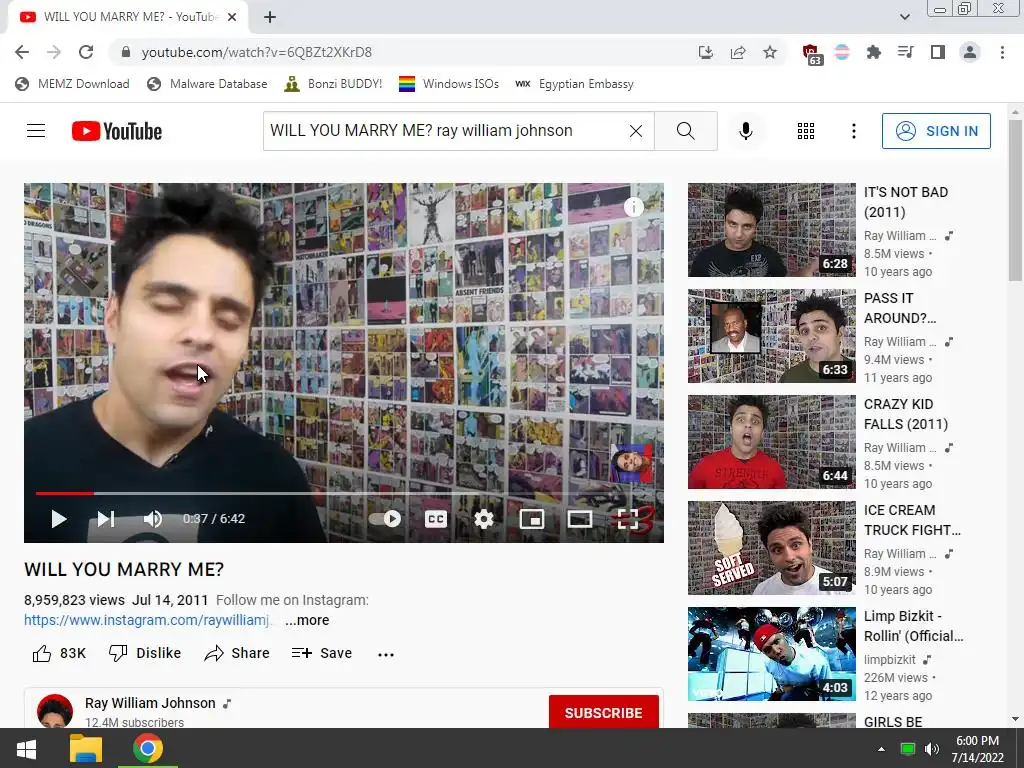The image size is (1024, 768).
Task: Open Chrome profile avatar
Action: coord(970,52)
